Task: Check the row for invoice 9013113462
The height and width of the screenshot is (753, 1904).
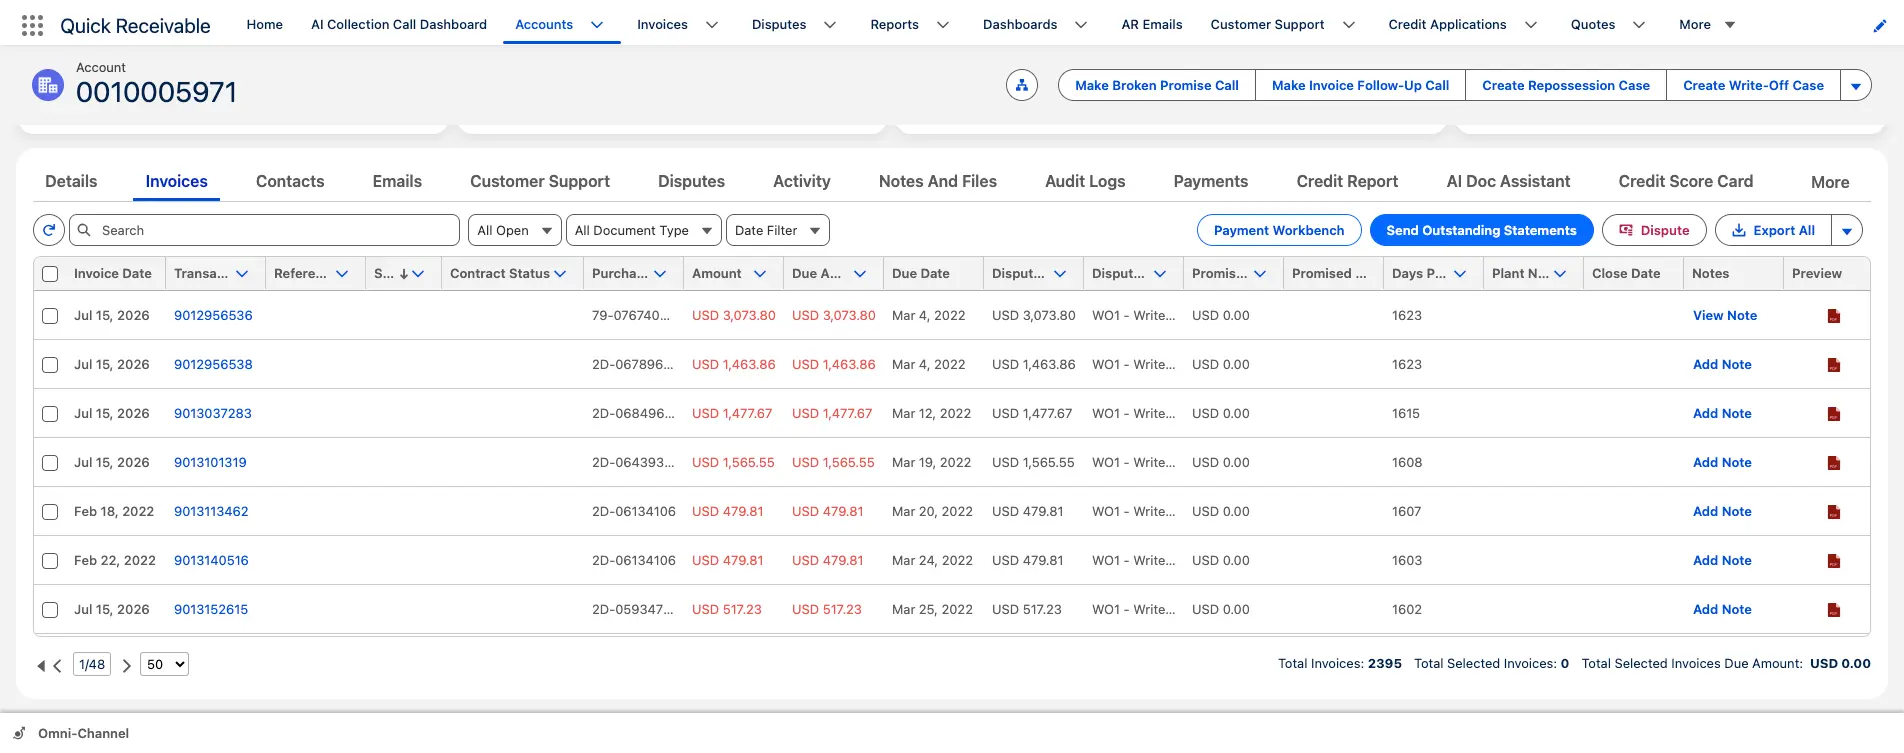Action: tap(50, 512)
